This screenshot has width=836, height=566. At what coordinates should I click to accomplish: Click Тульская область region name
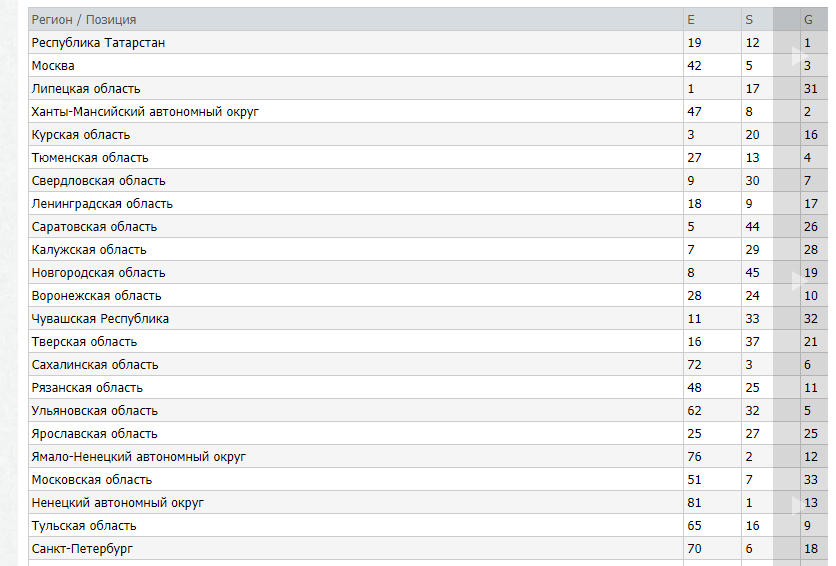tap(84, 526)
